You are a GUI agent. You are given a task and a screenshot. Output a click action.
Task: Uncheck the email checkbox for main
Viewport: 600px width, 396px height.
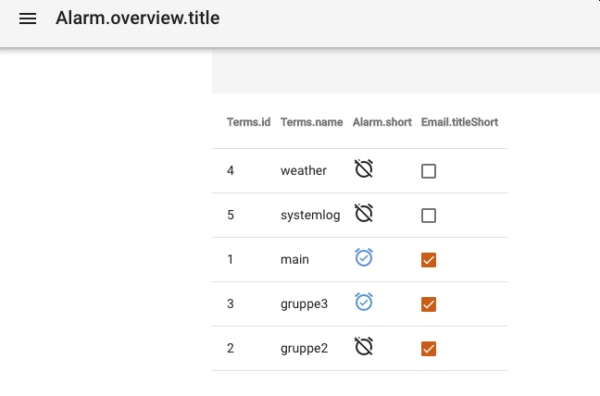pos(429,260)
